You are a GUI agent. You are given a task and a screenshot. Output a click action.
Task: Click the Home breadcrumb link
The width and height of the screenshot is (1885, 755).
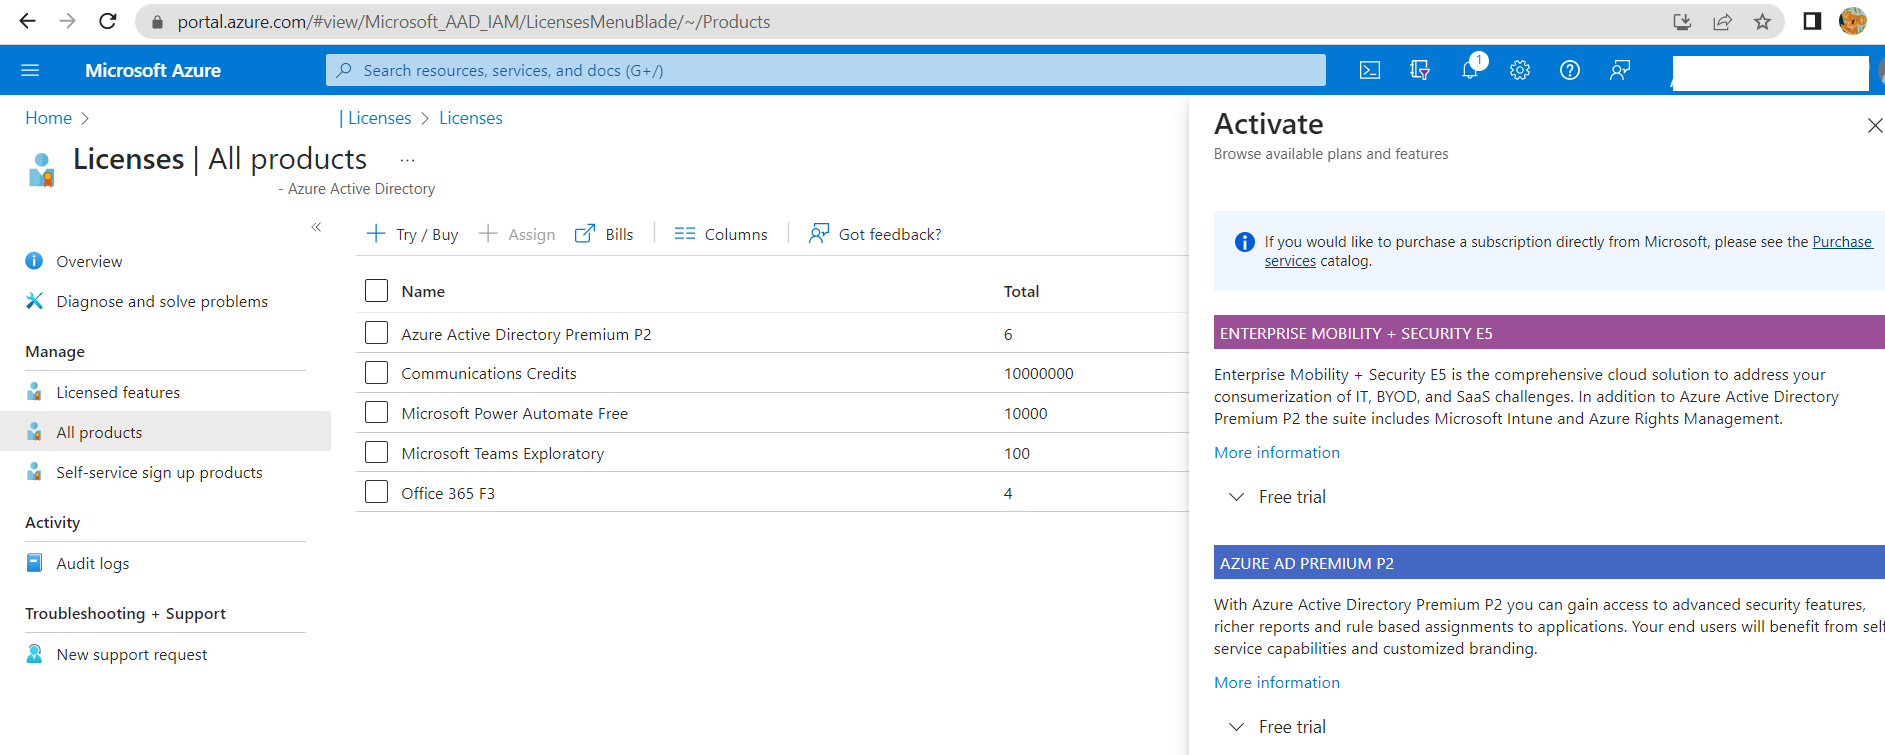click(x=48, y=118)
